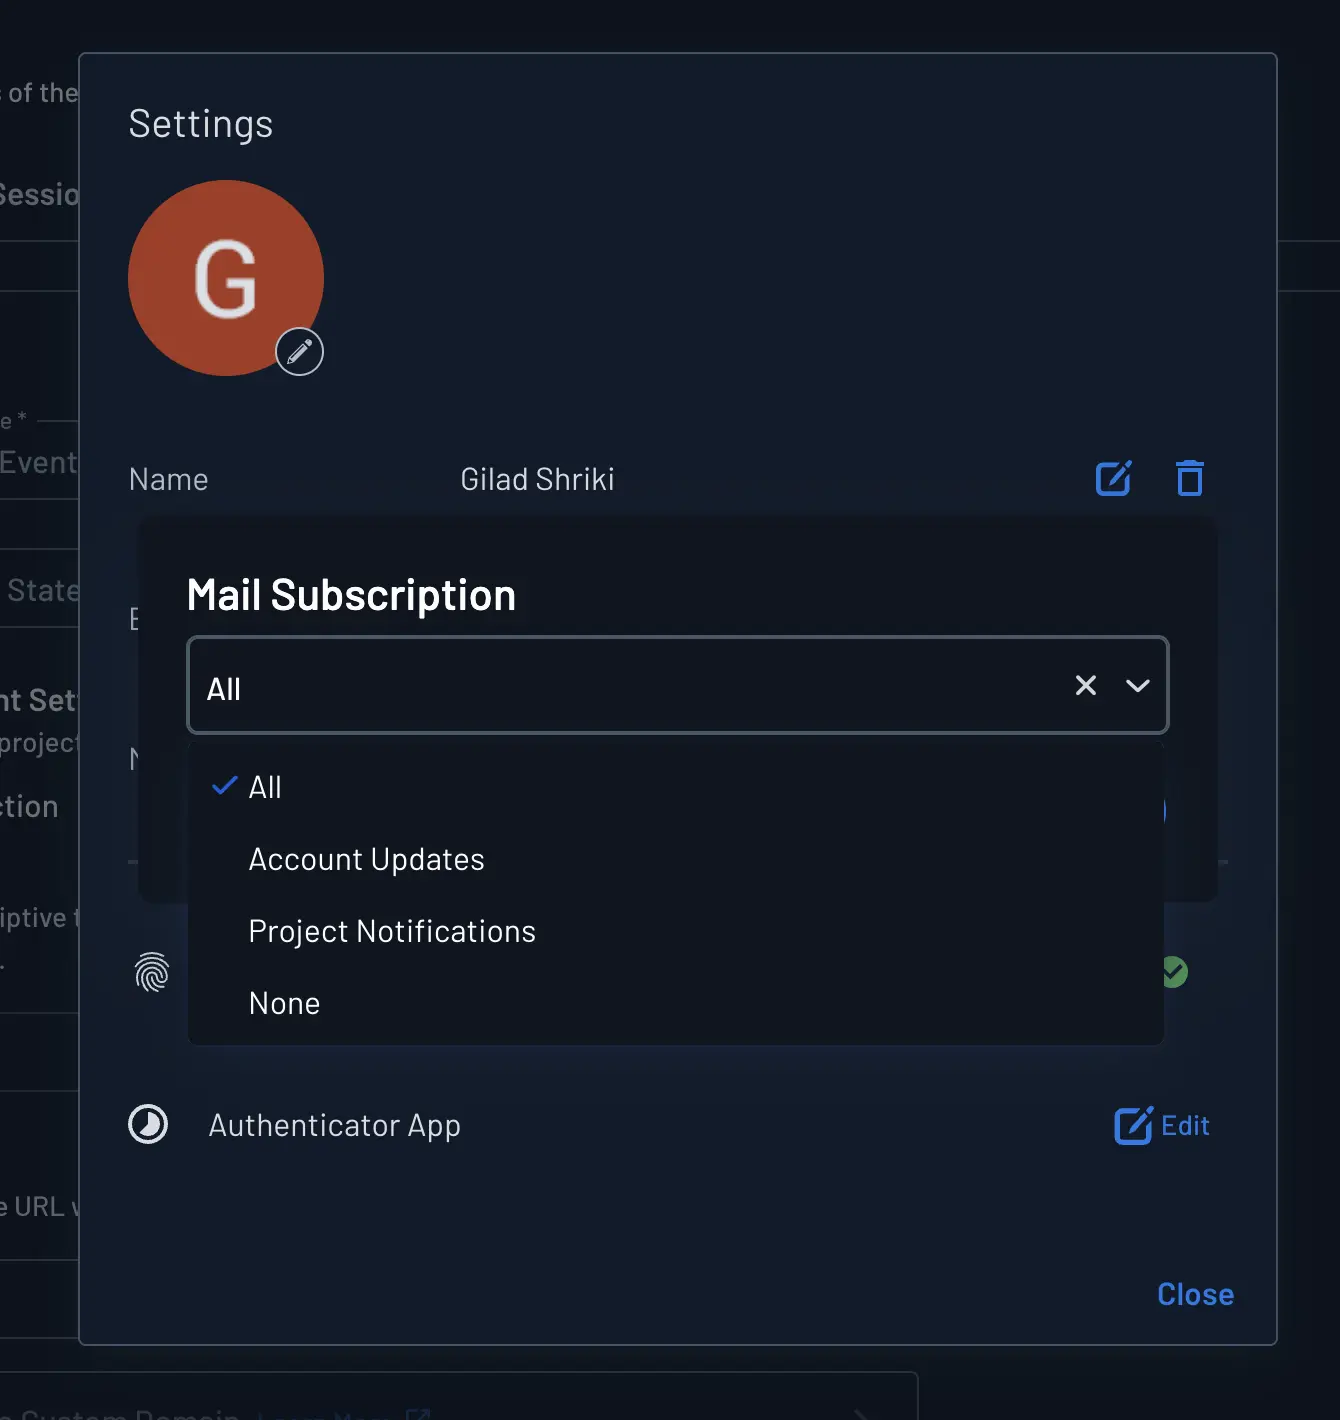Delete the account with the trash icon
The height and width of the screenshot is (1420, 1340).
[1189, 478]
